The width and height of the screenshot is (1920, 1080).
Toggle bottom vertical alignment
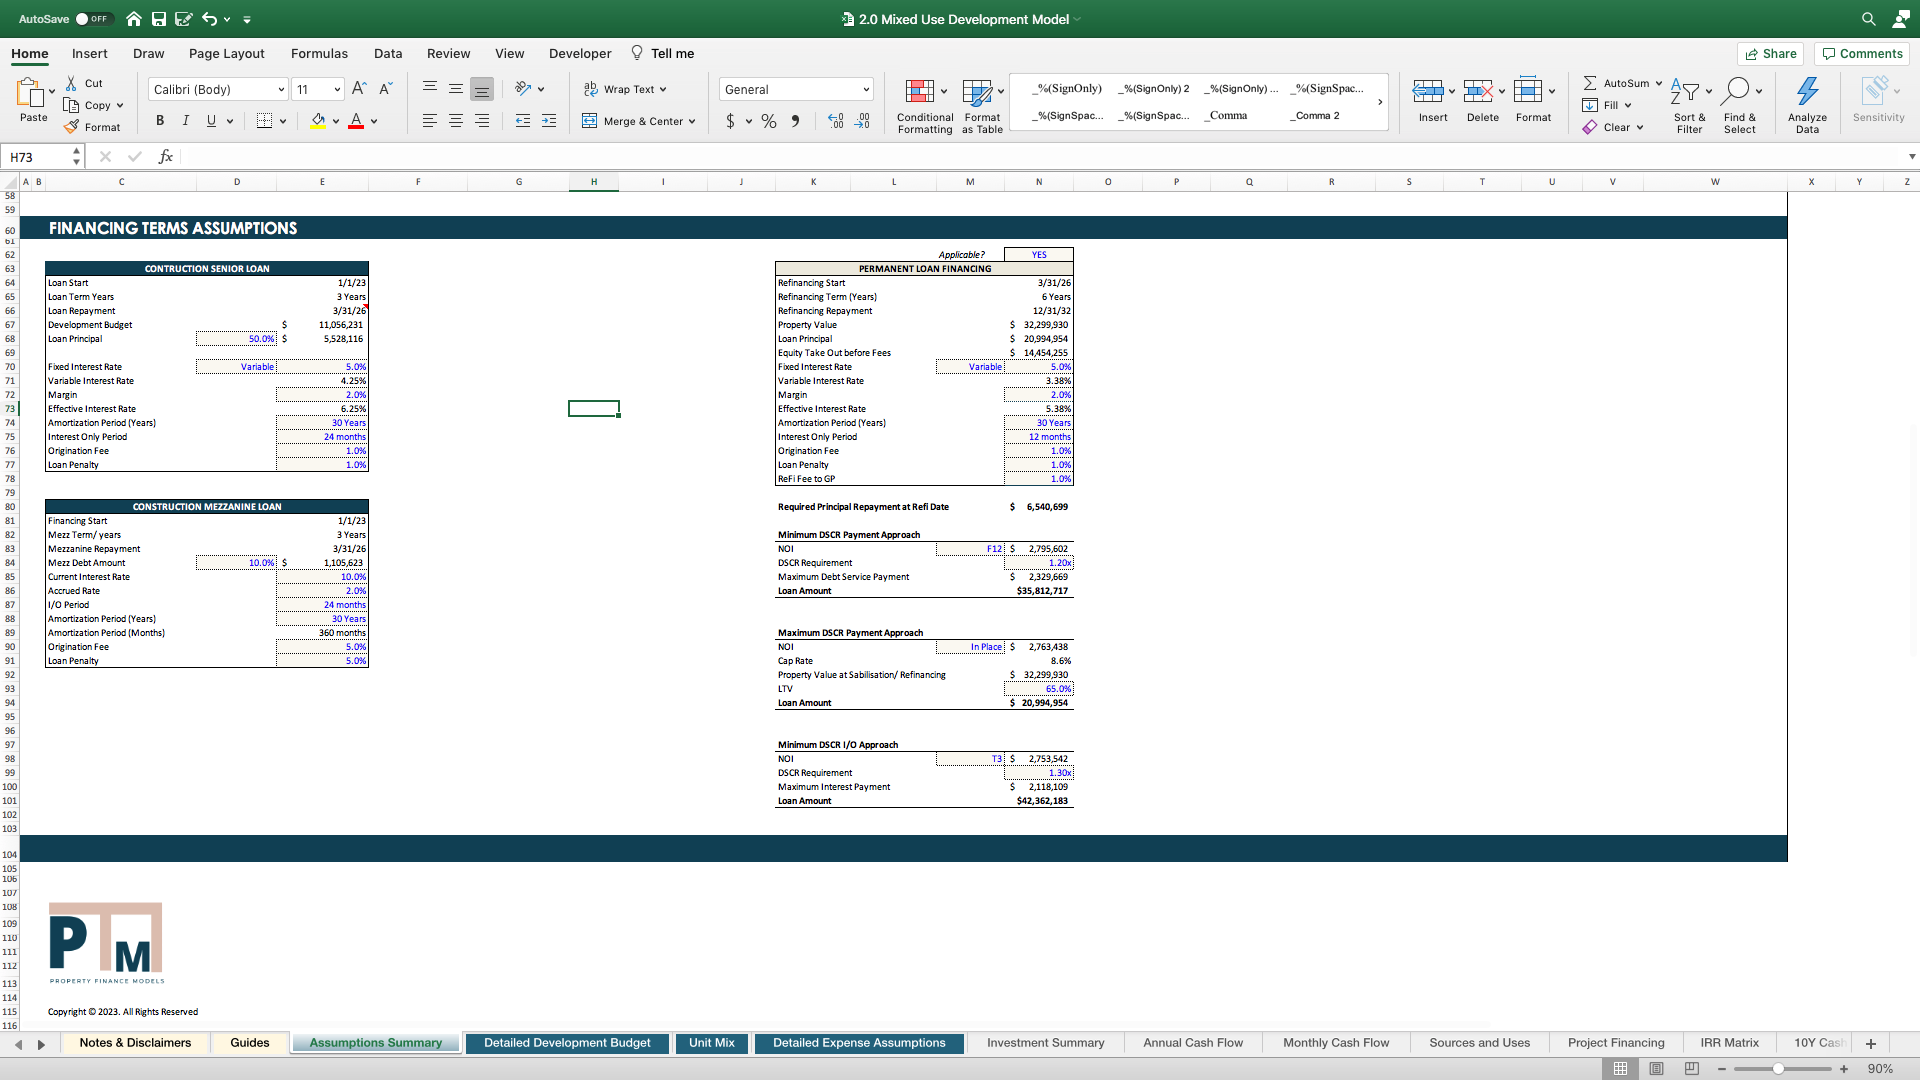482,89
